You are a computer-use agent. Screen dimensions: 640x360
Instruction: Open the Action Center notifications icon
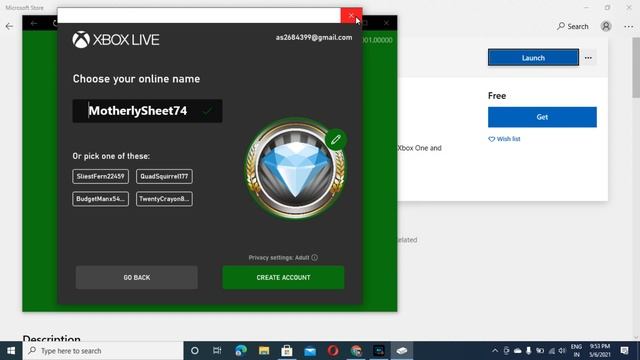coord(624,351)
